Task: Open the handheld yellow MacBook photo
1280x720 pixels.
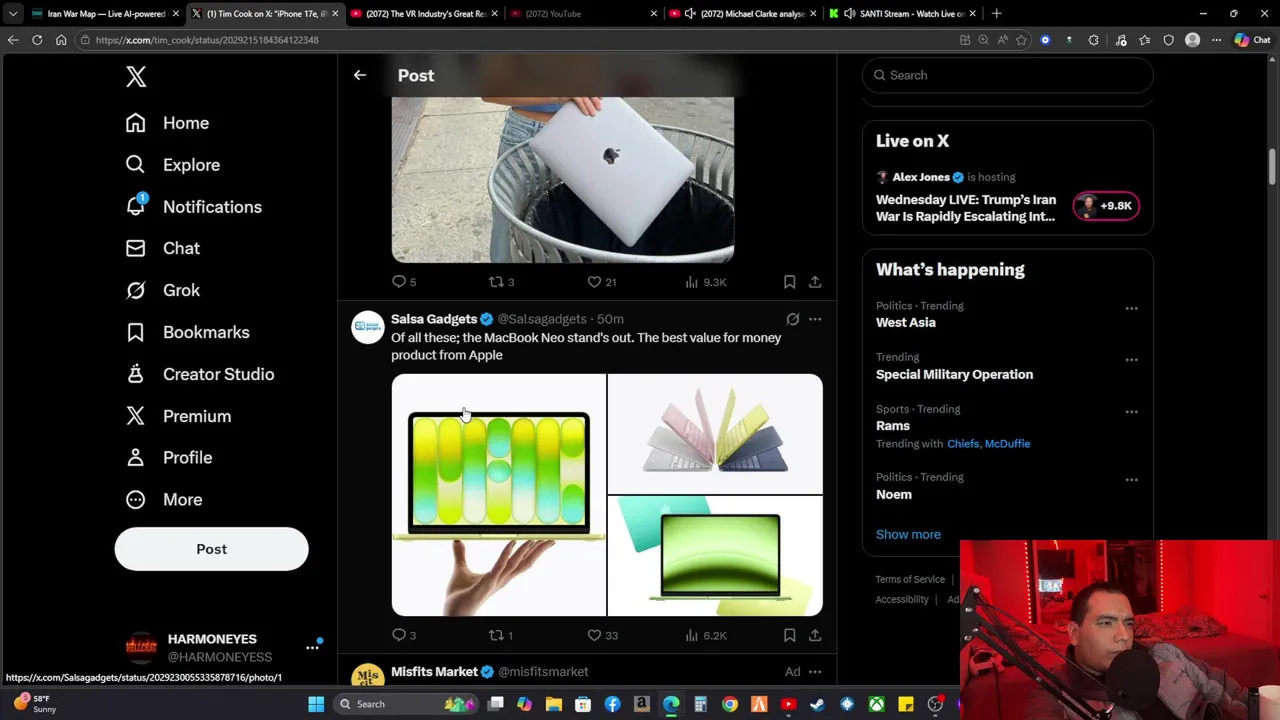Action: pos(498,495)
